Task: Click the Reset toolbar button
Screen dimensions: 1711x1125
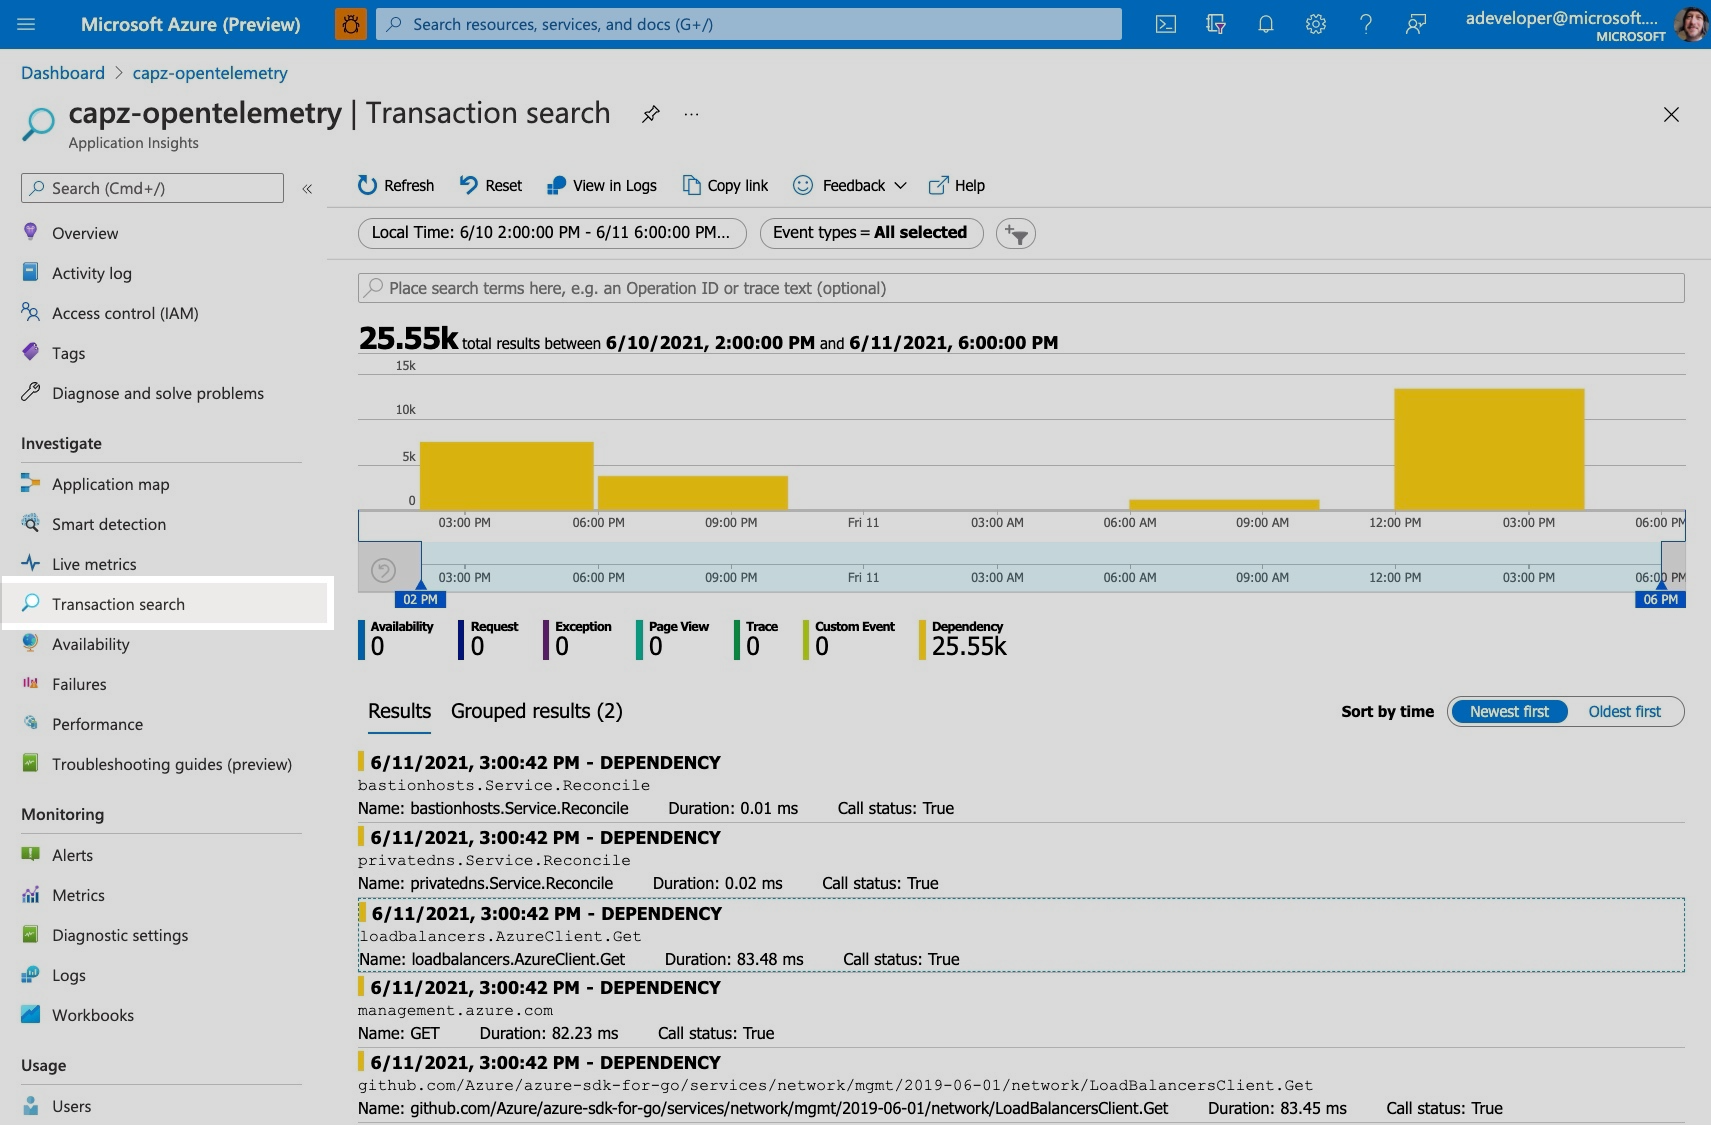Action: (491, 185)
